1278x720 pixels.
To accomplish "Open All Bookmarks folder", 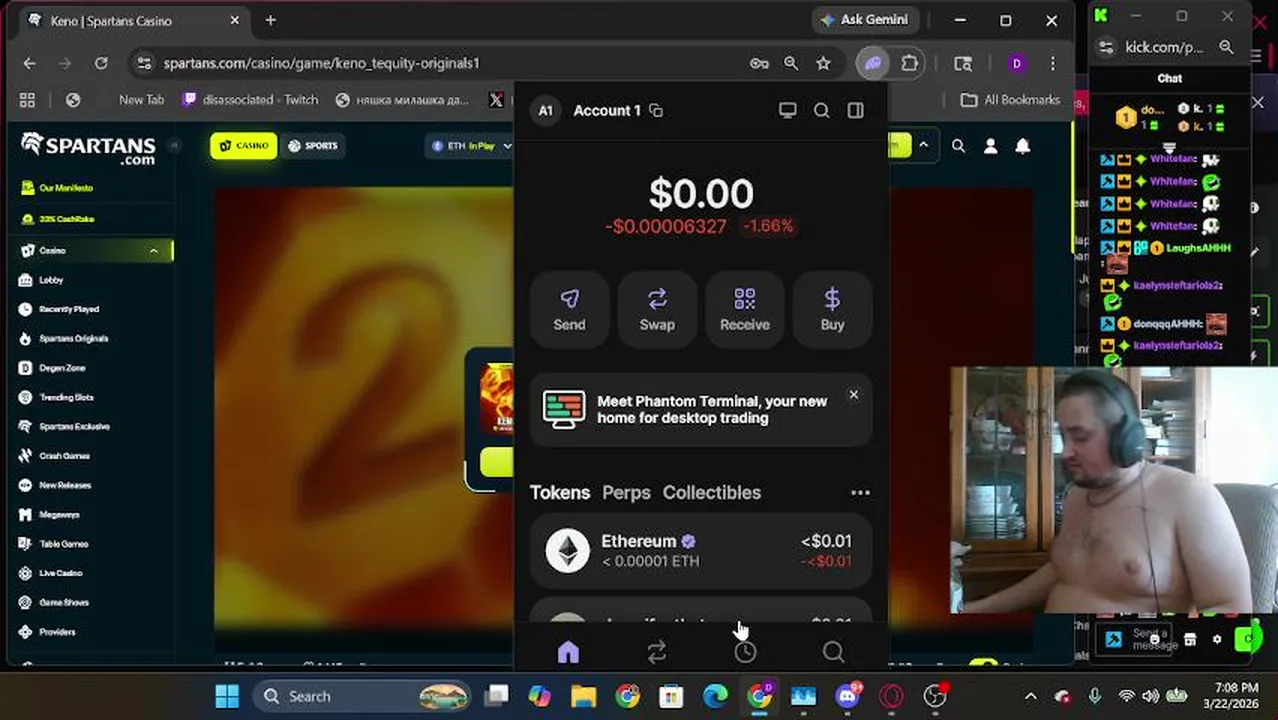I will [x=1010, y=100].
